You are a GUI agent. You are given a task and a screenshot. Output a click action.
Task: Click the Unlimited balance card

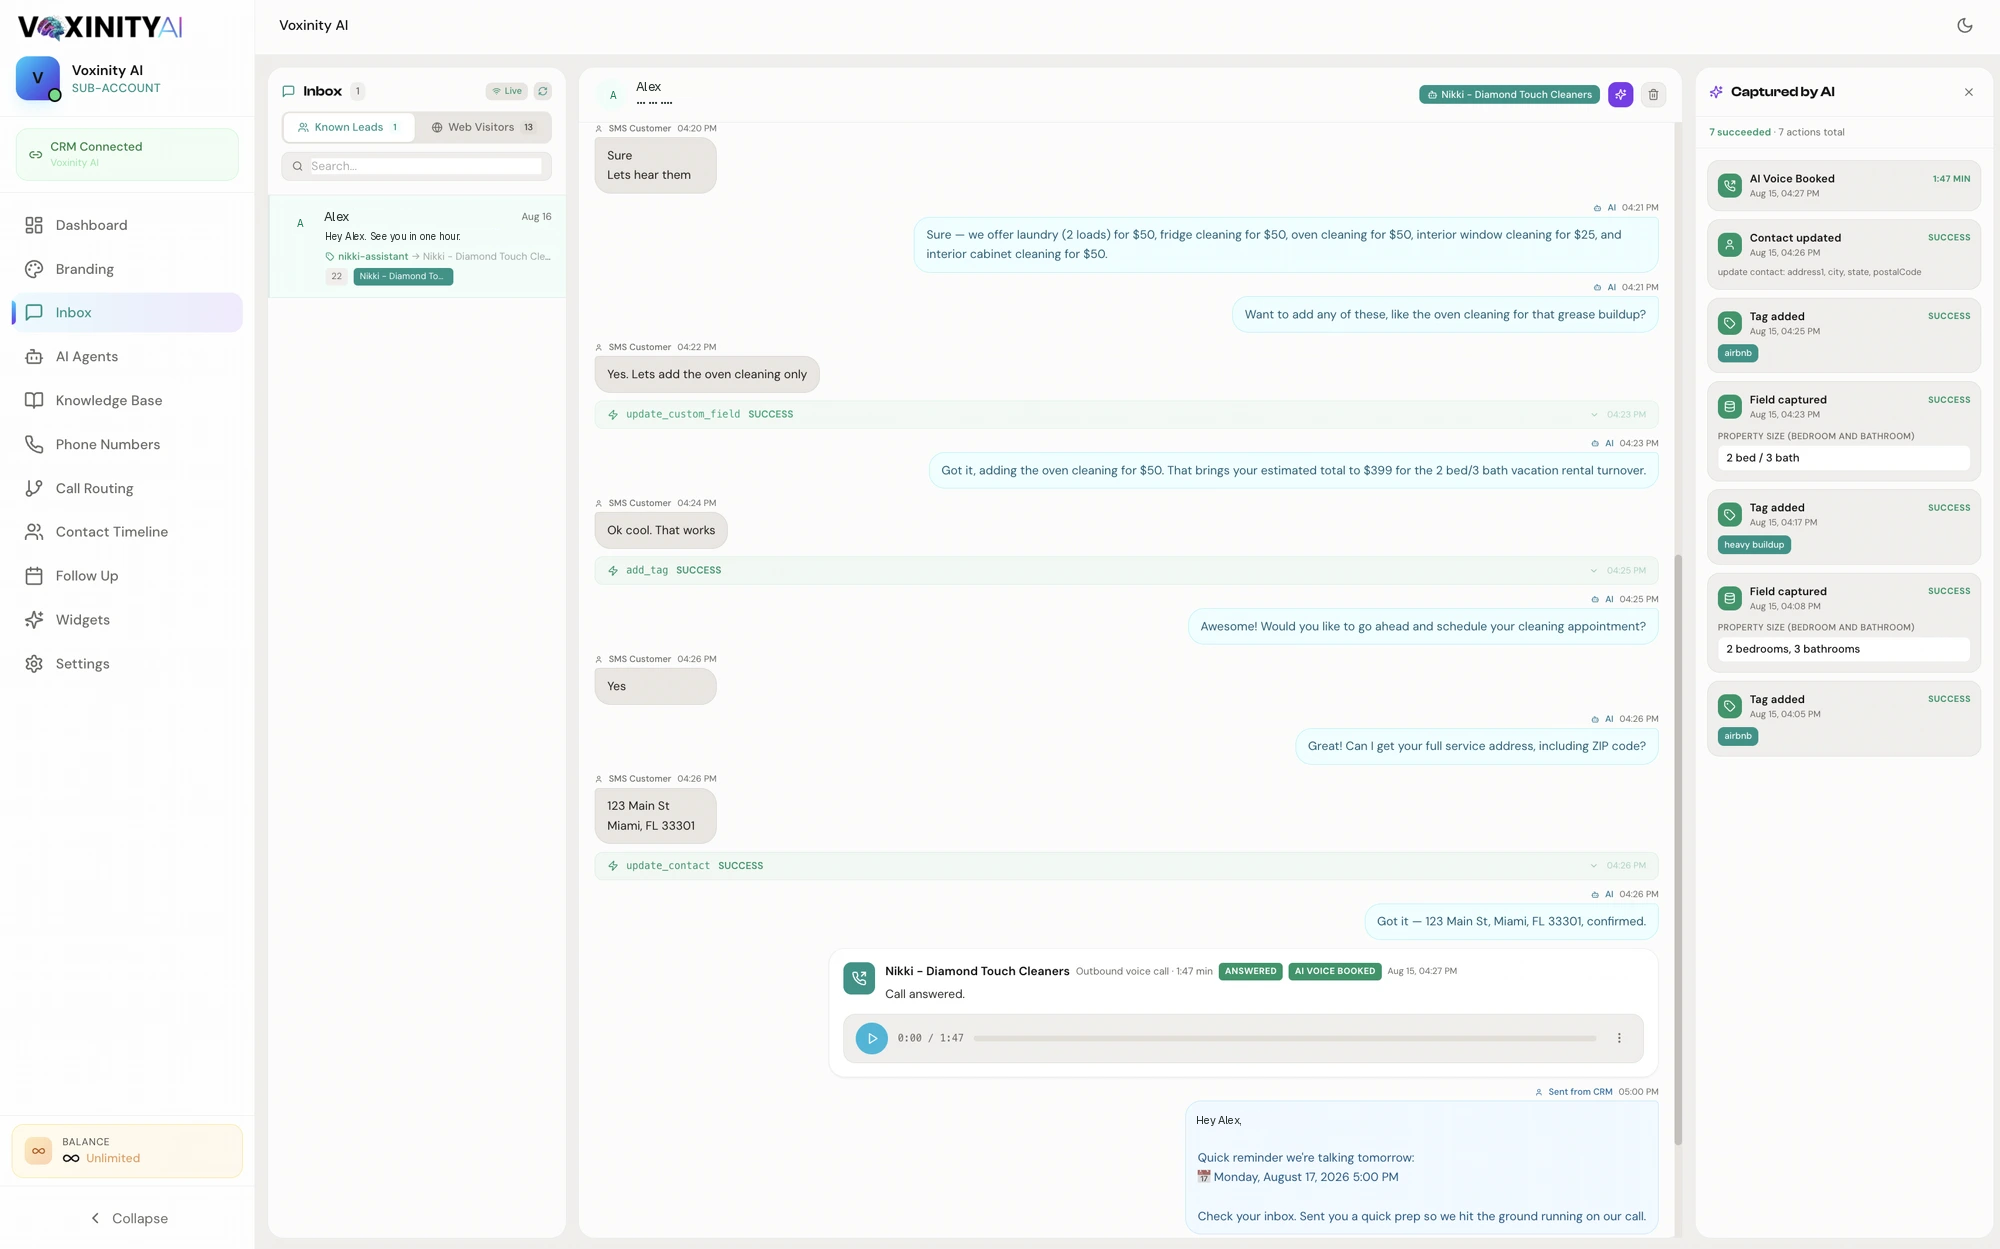[x=127, y=1151]
